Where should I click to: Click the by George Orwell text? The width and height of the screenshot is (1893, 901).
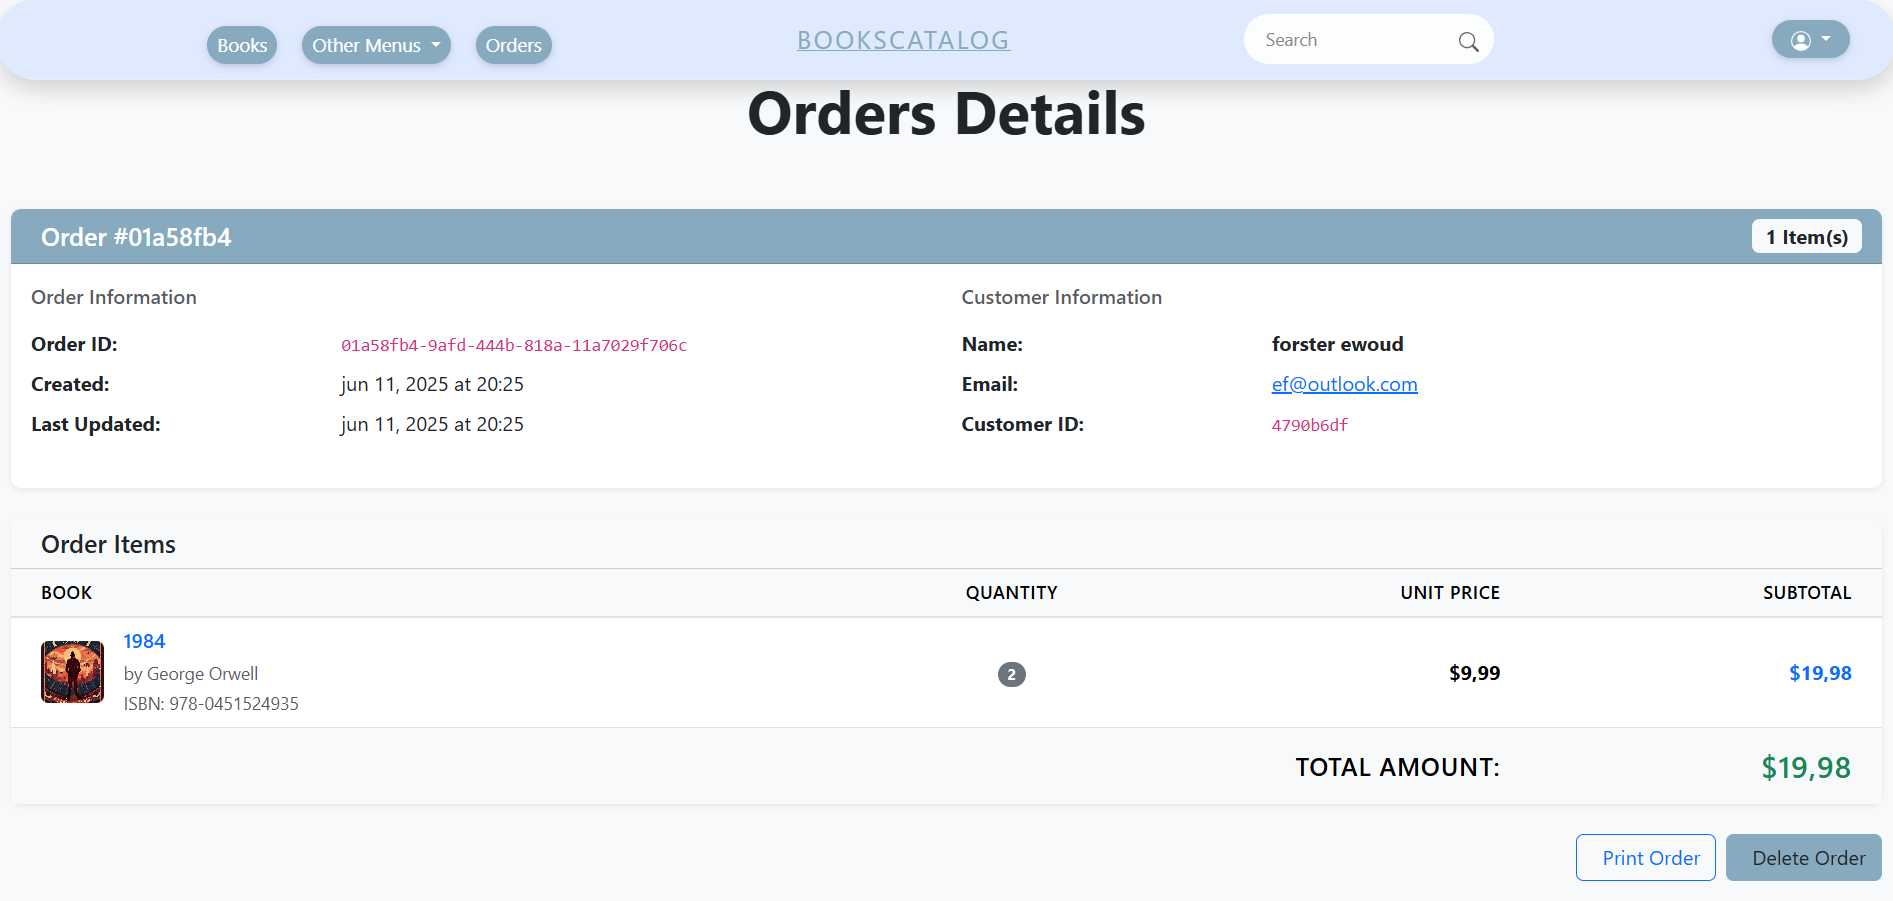[x=191, y=674]
